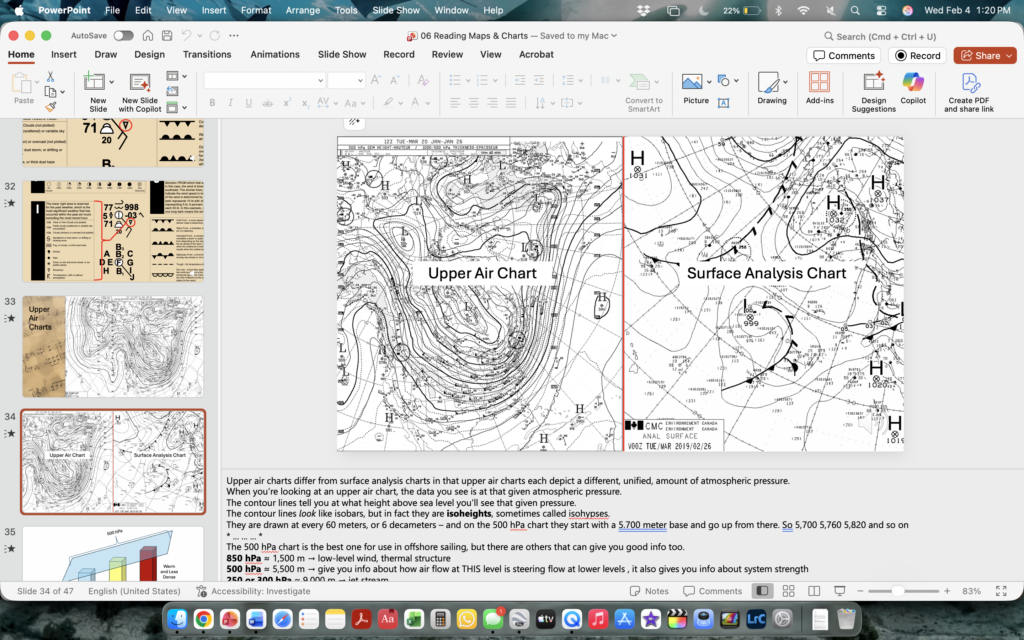
Task: Toggle the AutoSave switch
Action: click(124, 35)
